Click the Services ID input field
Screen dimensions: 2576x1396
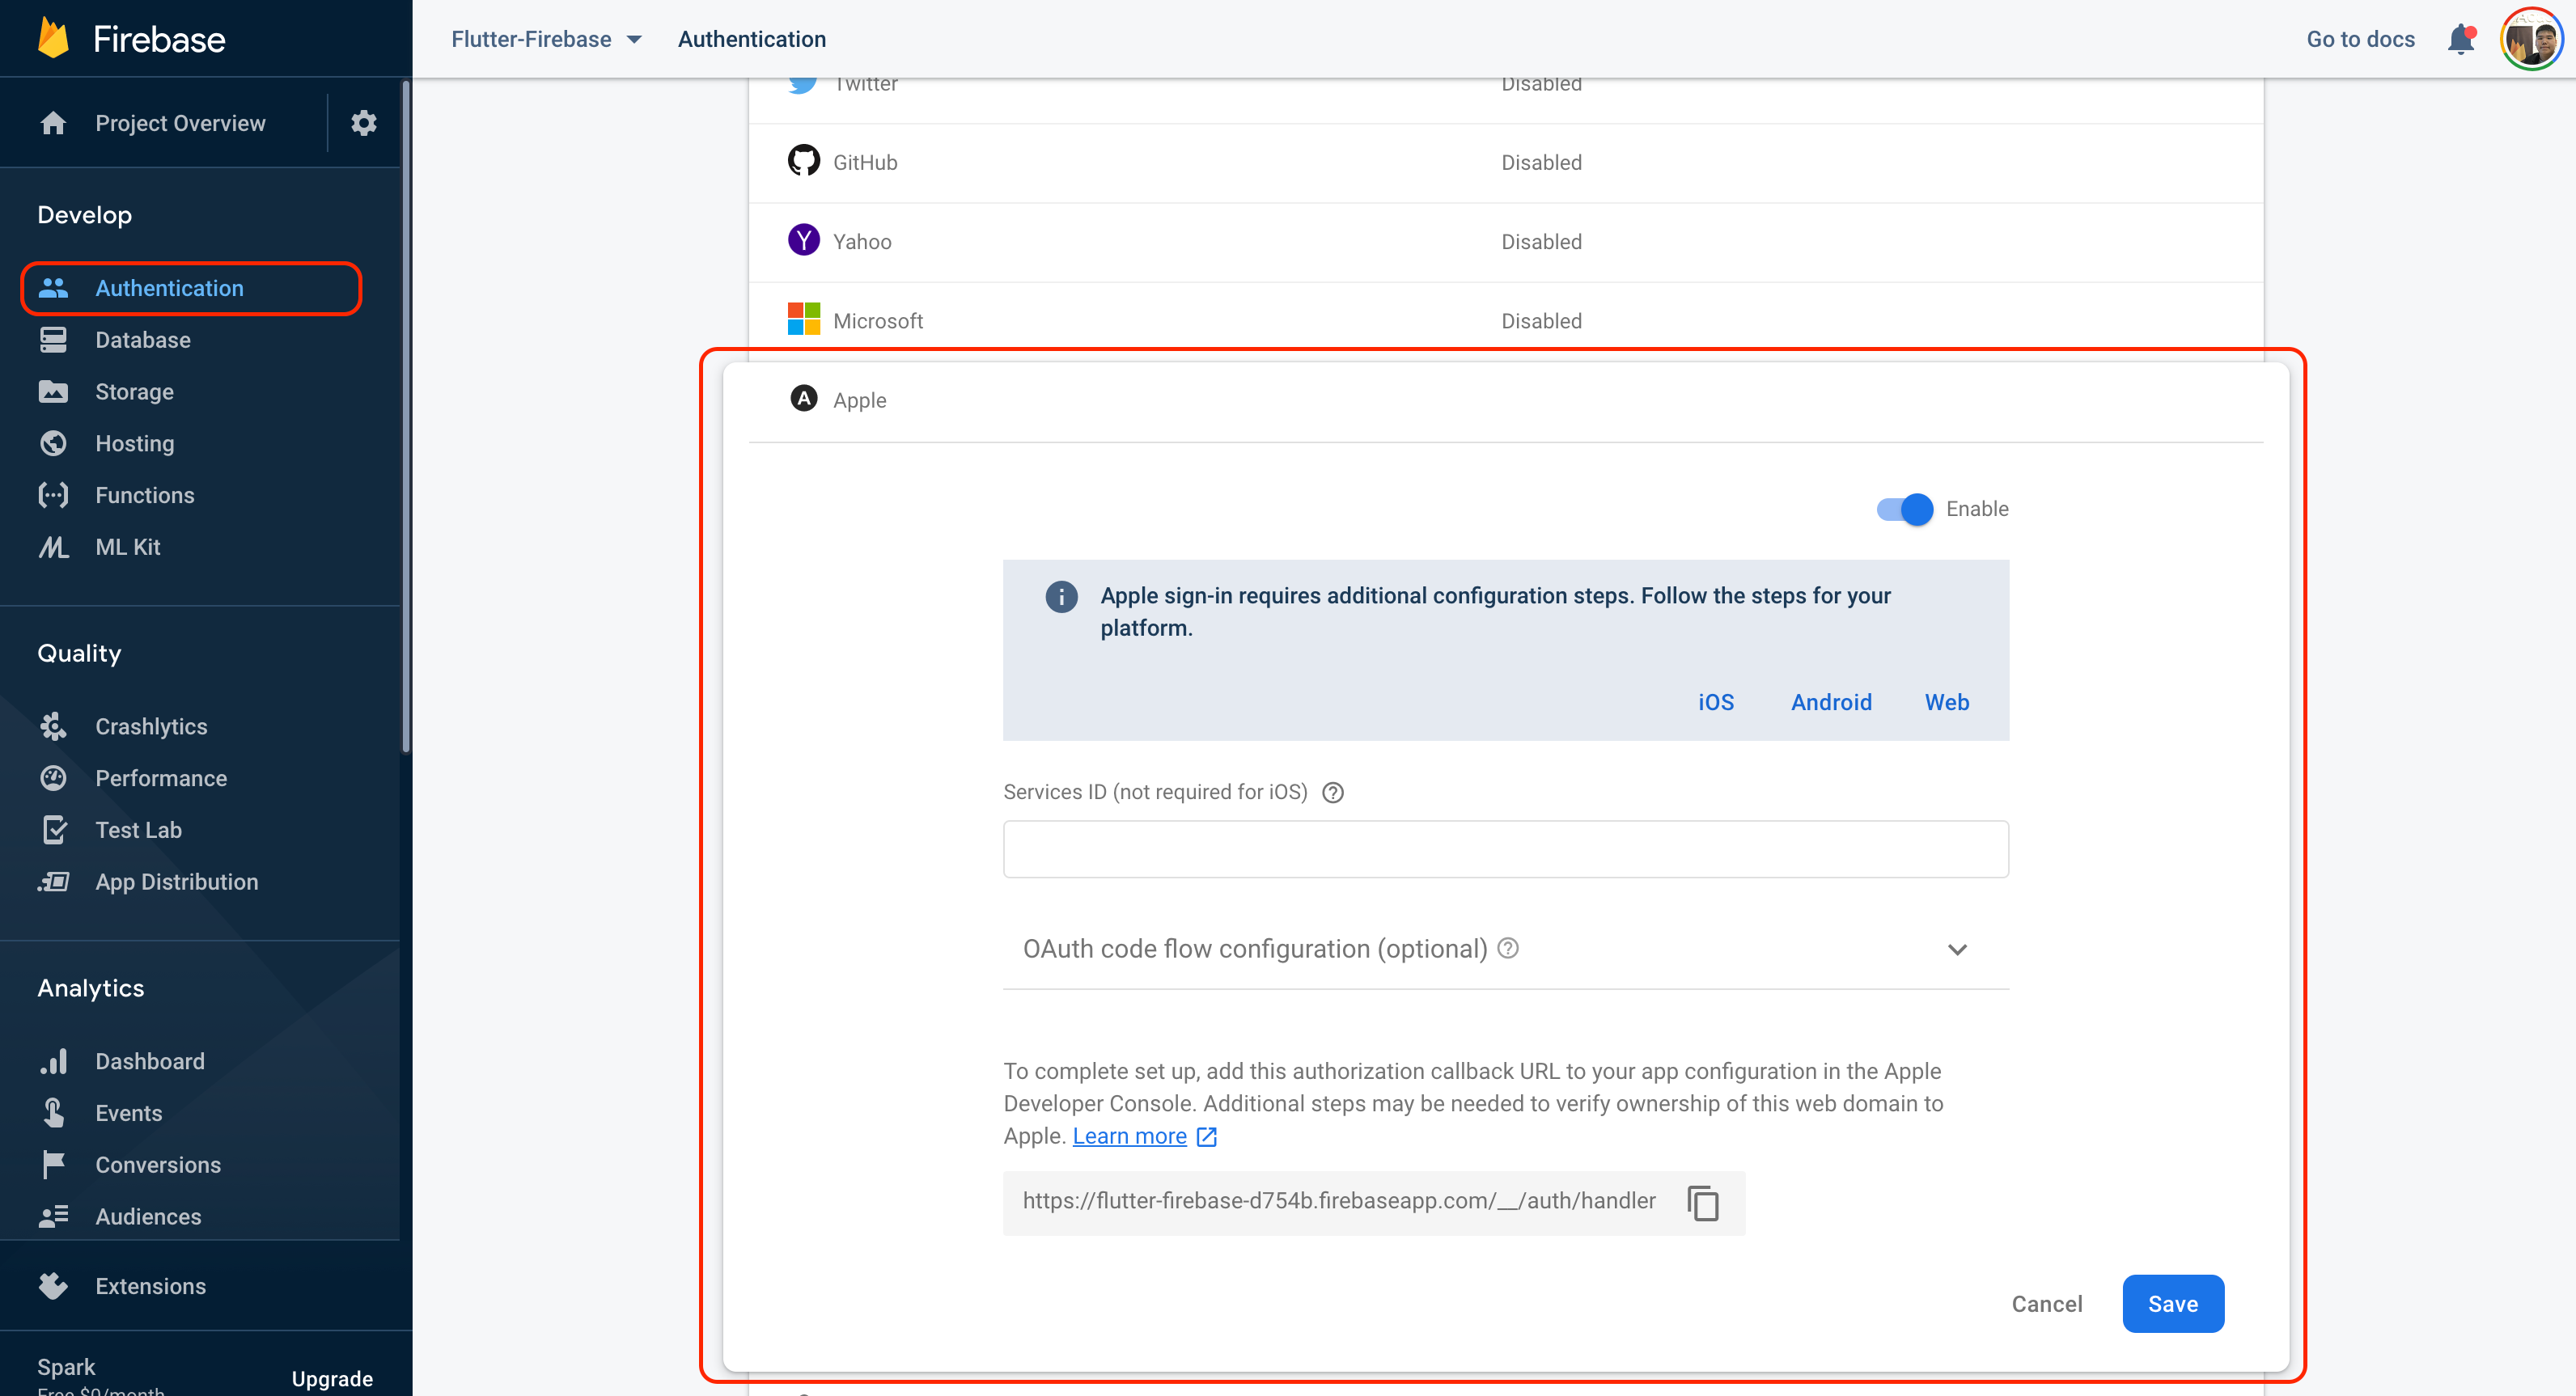tap(1504, 849)
